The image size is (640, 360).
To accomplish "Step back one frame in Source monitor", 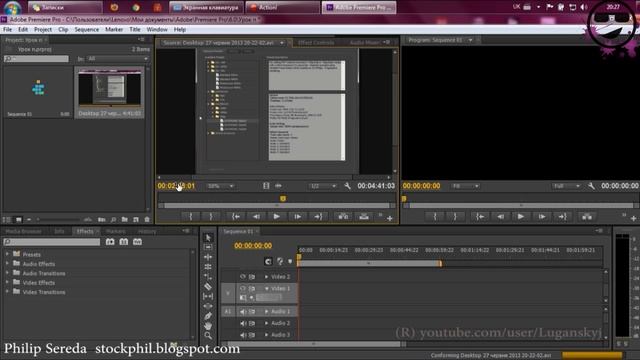I will click(256, 217).
